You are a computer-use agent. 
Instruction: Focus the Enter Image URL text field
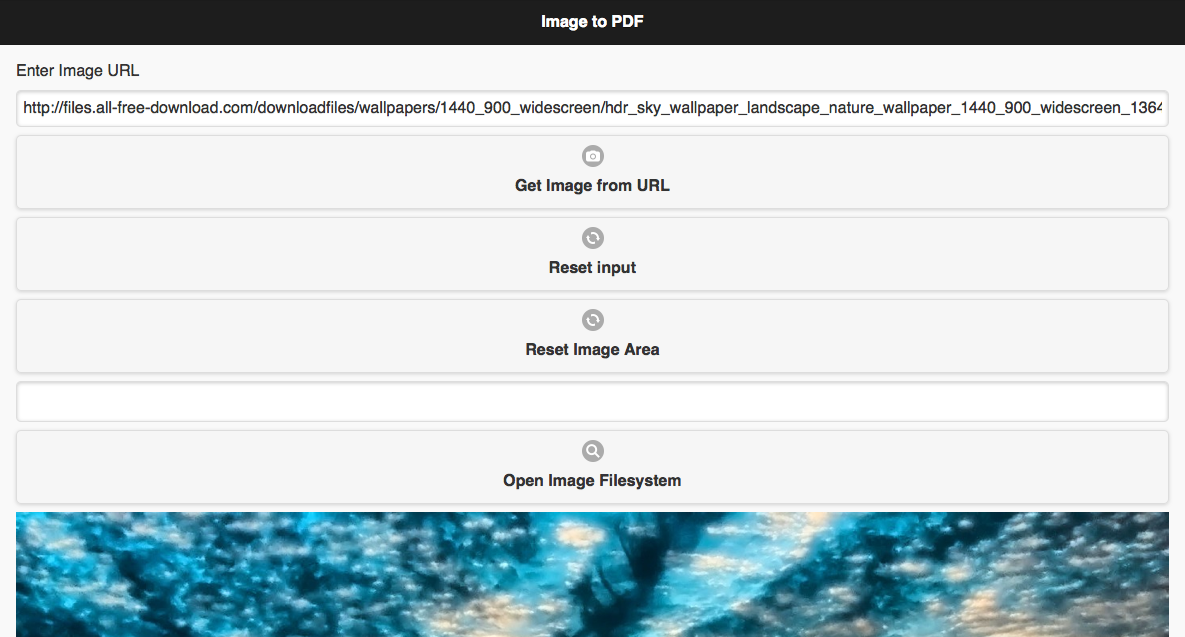pos(592,108)
